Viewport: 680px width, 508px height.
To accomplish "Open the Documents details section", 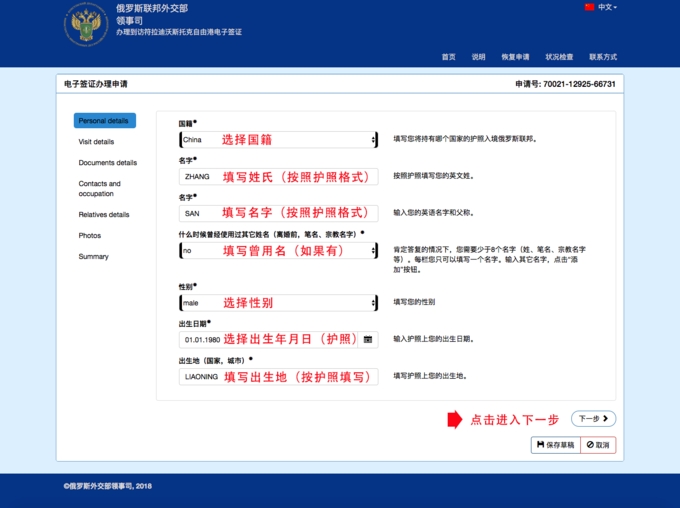I will 108,163.
